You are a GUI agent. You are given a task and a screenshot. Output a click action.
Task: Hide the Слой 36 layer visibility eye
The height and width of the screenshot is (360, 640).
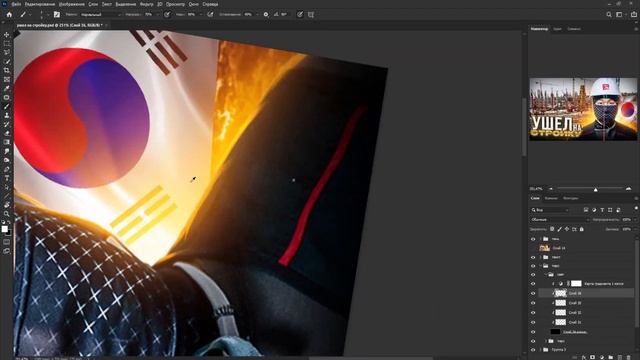[x=533, y=293]
